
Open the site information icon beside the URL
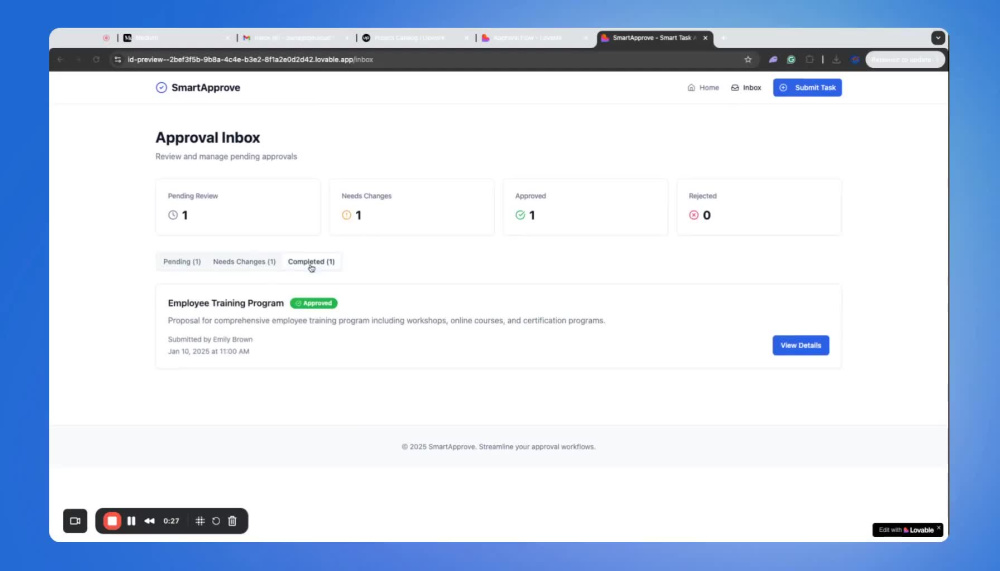coord(117,59)
